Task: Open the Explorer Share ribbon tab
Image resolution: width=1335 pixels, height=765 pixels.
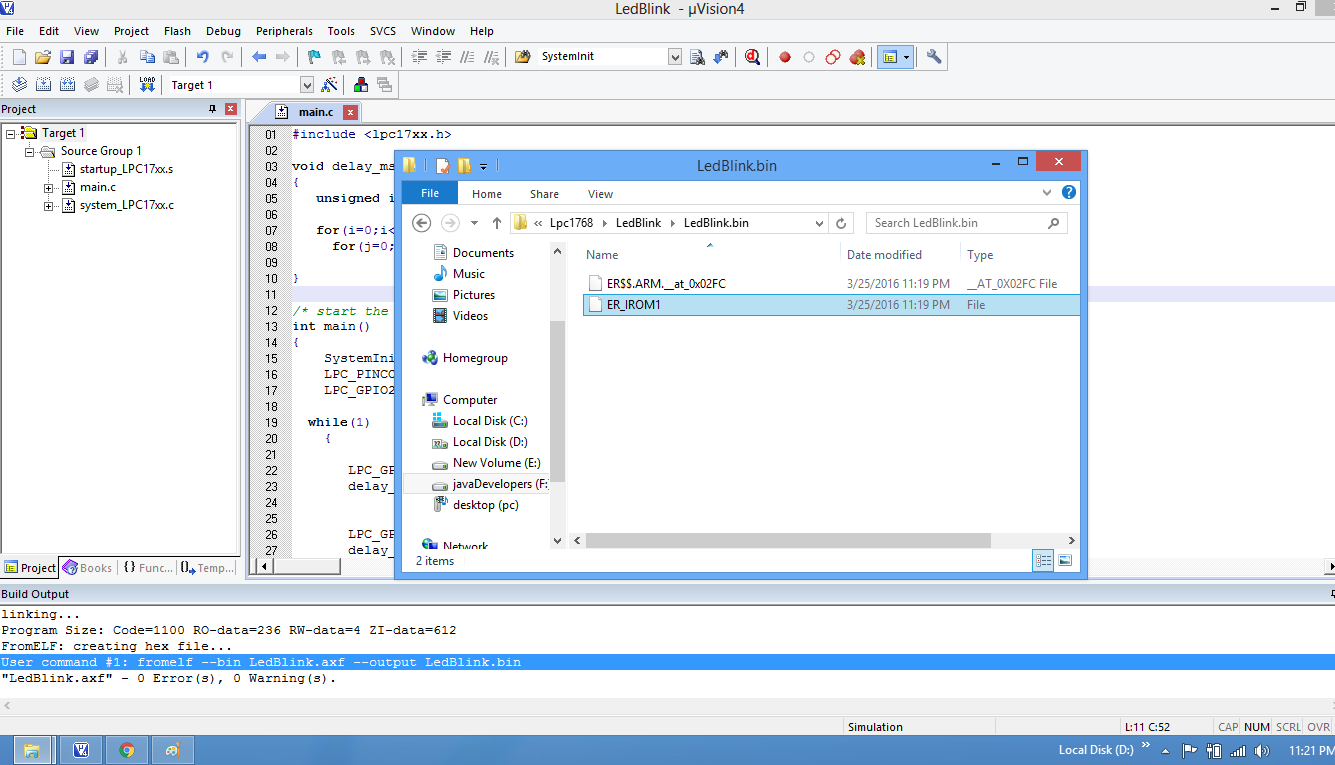Action: 545,194
